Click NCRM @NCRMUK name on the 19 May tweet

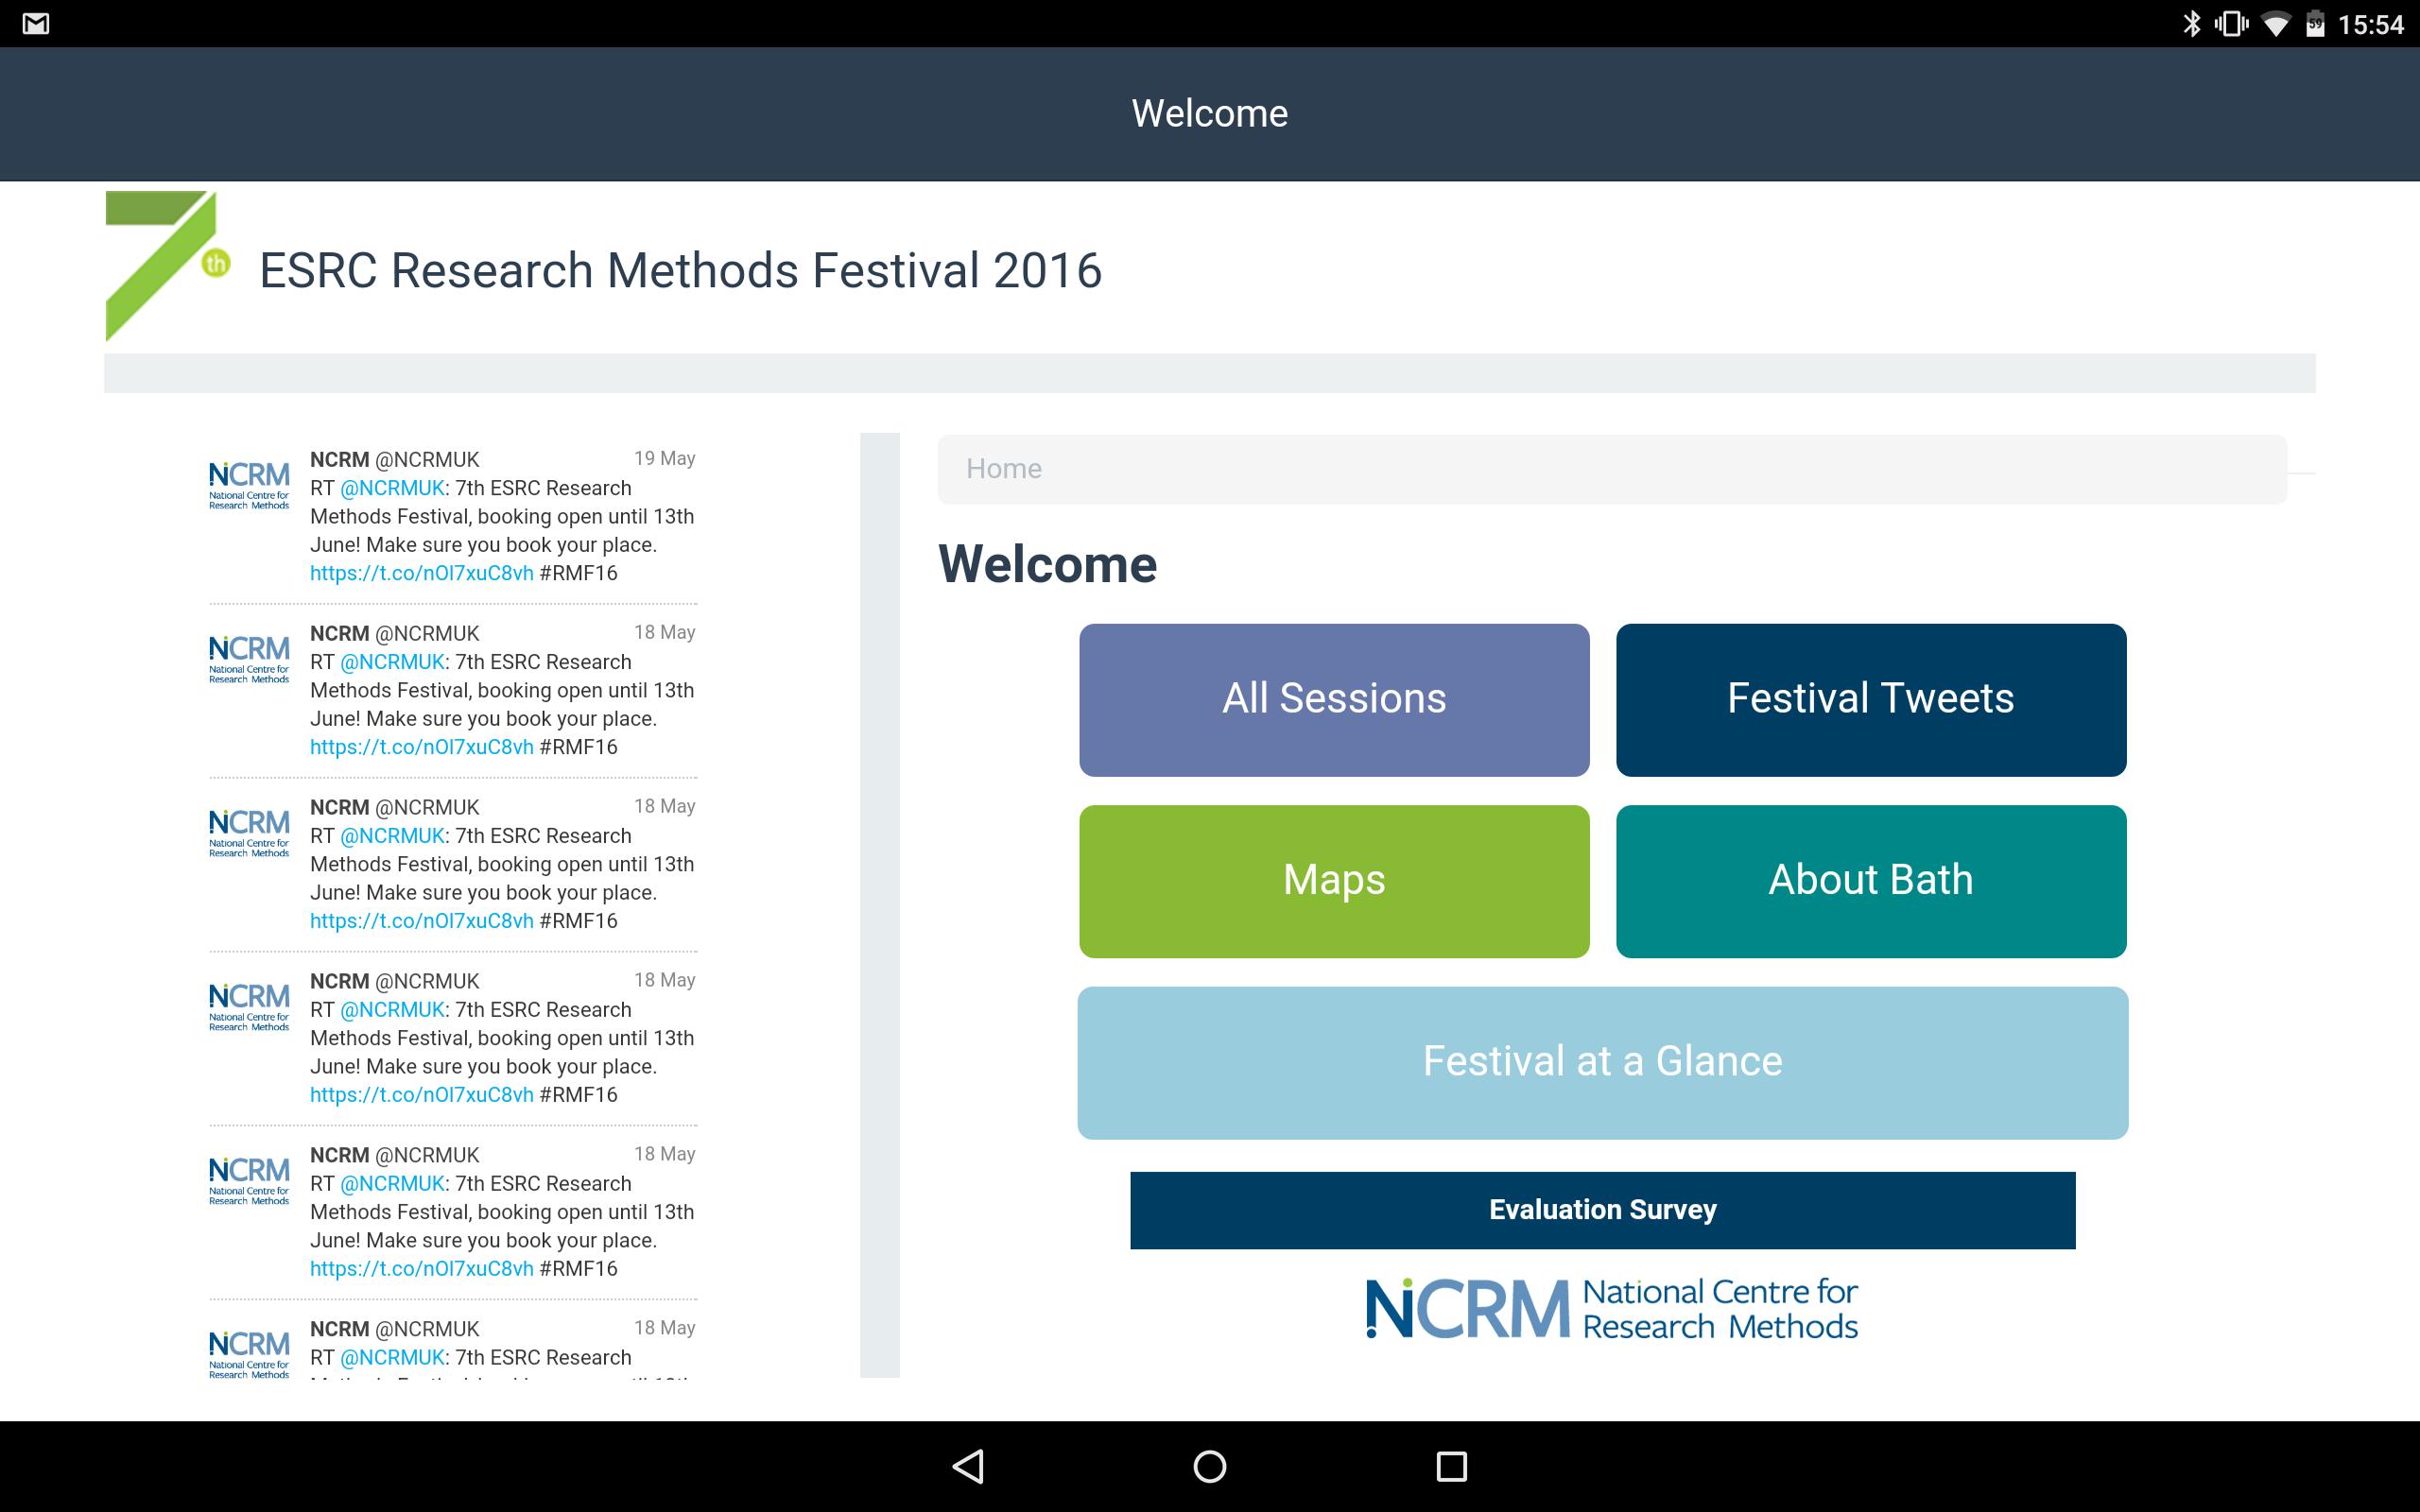[394, 460]
